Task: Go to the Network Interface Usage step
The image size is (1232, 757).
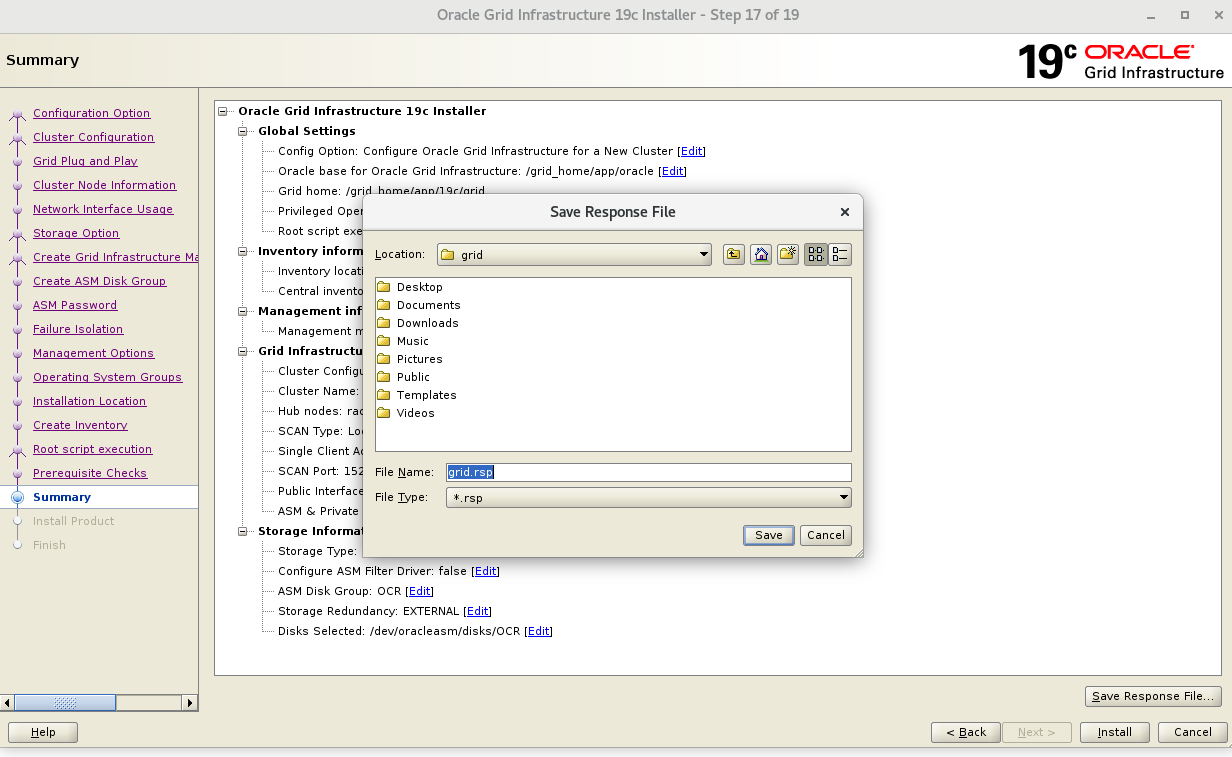Action: pyautogui.click(x=103, y=209)
